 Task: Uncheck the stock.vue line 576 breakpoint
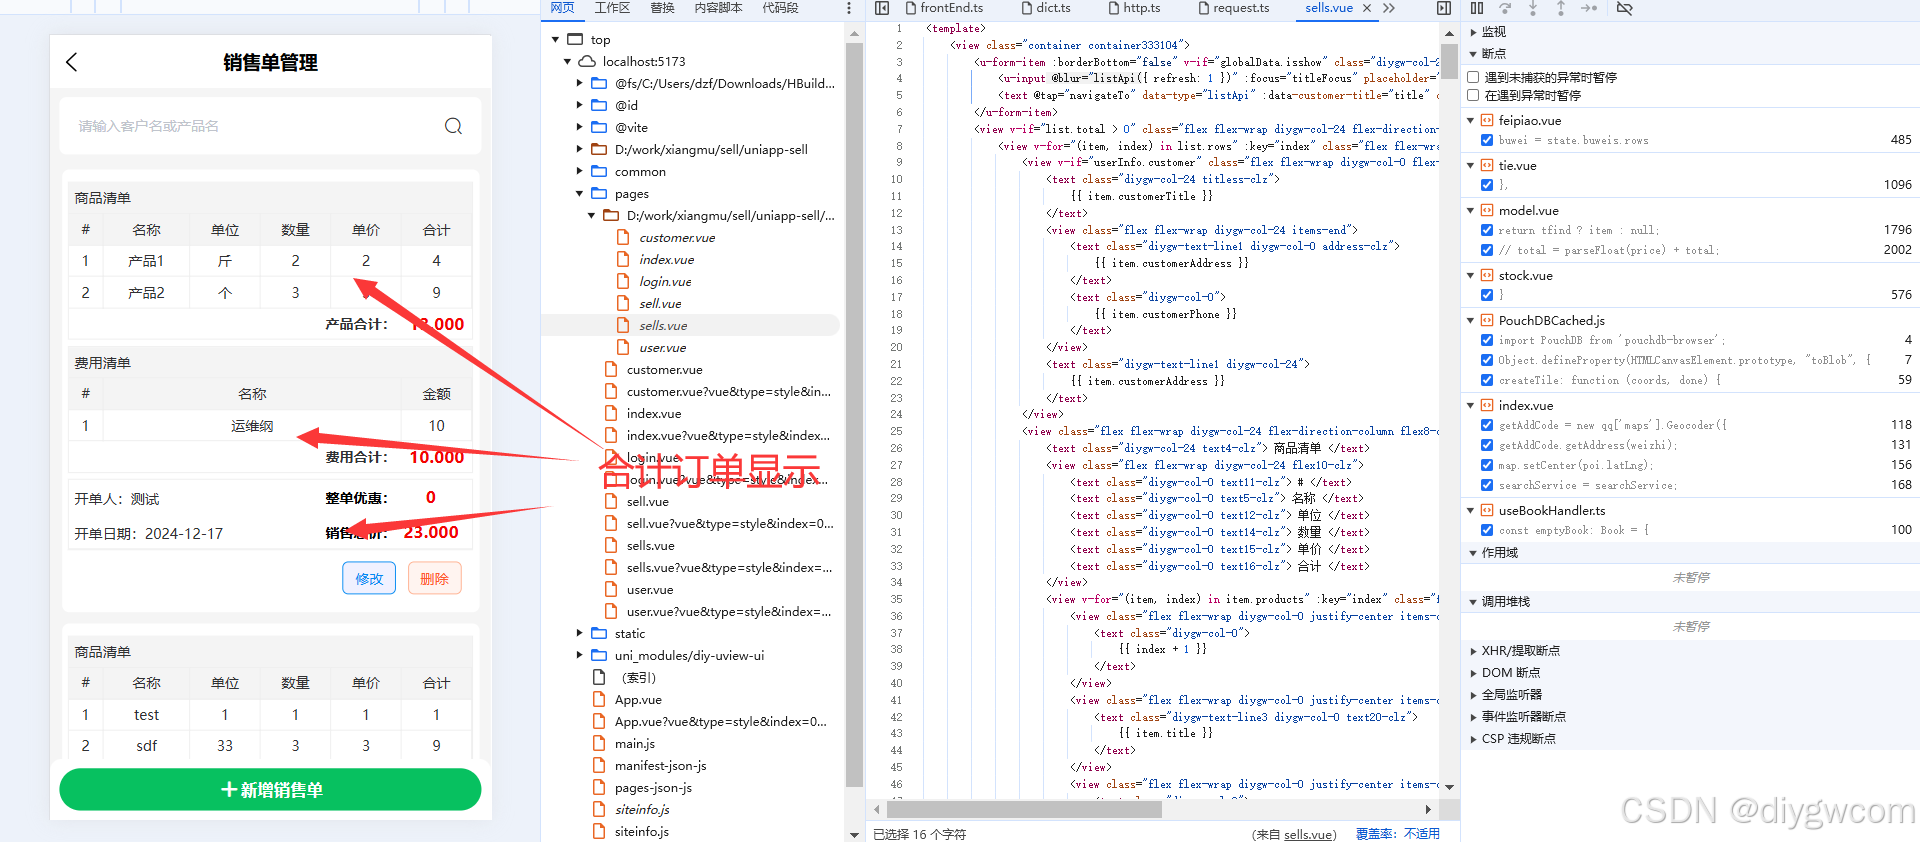(x=1487, y=295)
